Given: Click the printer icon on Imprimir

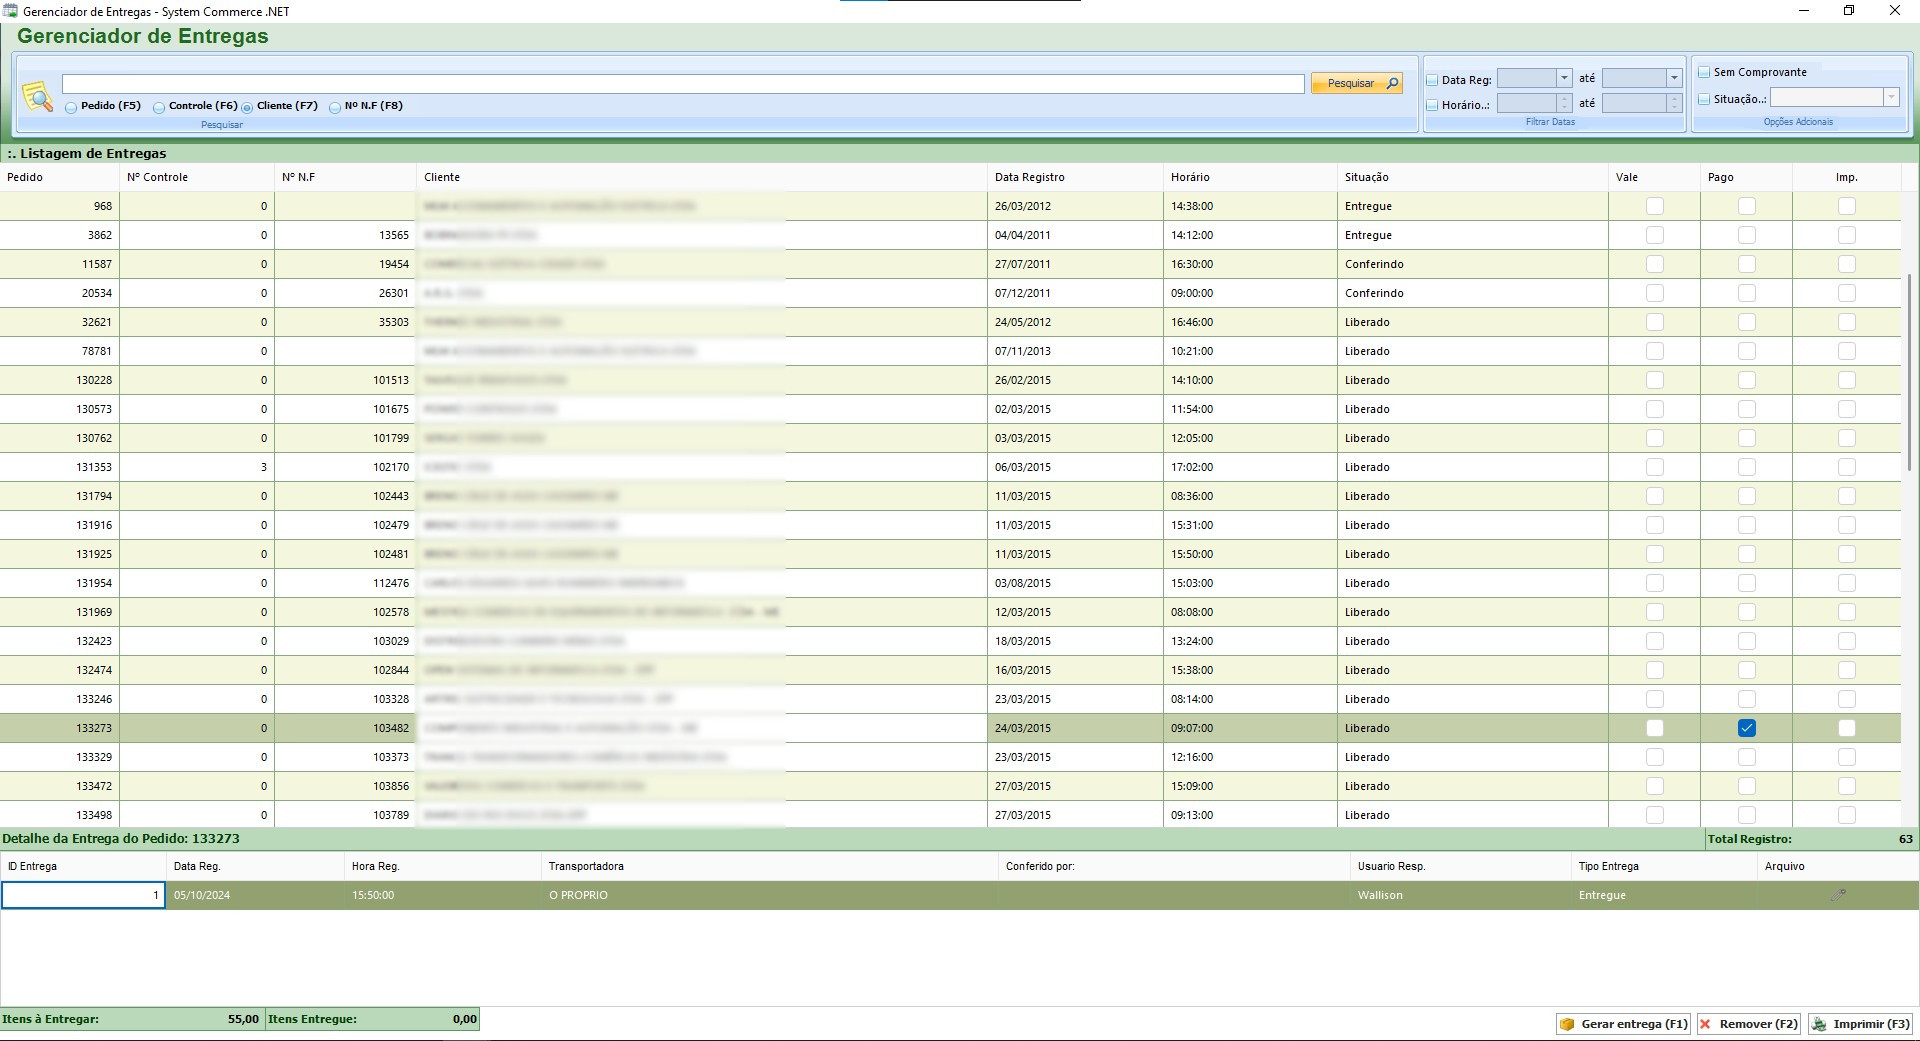Looking at the screenshot, I should click(1820, 1024).
